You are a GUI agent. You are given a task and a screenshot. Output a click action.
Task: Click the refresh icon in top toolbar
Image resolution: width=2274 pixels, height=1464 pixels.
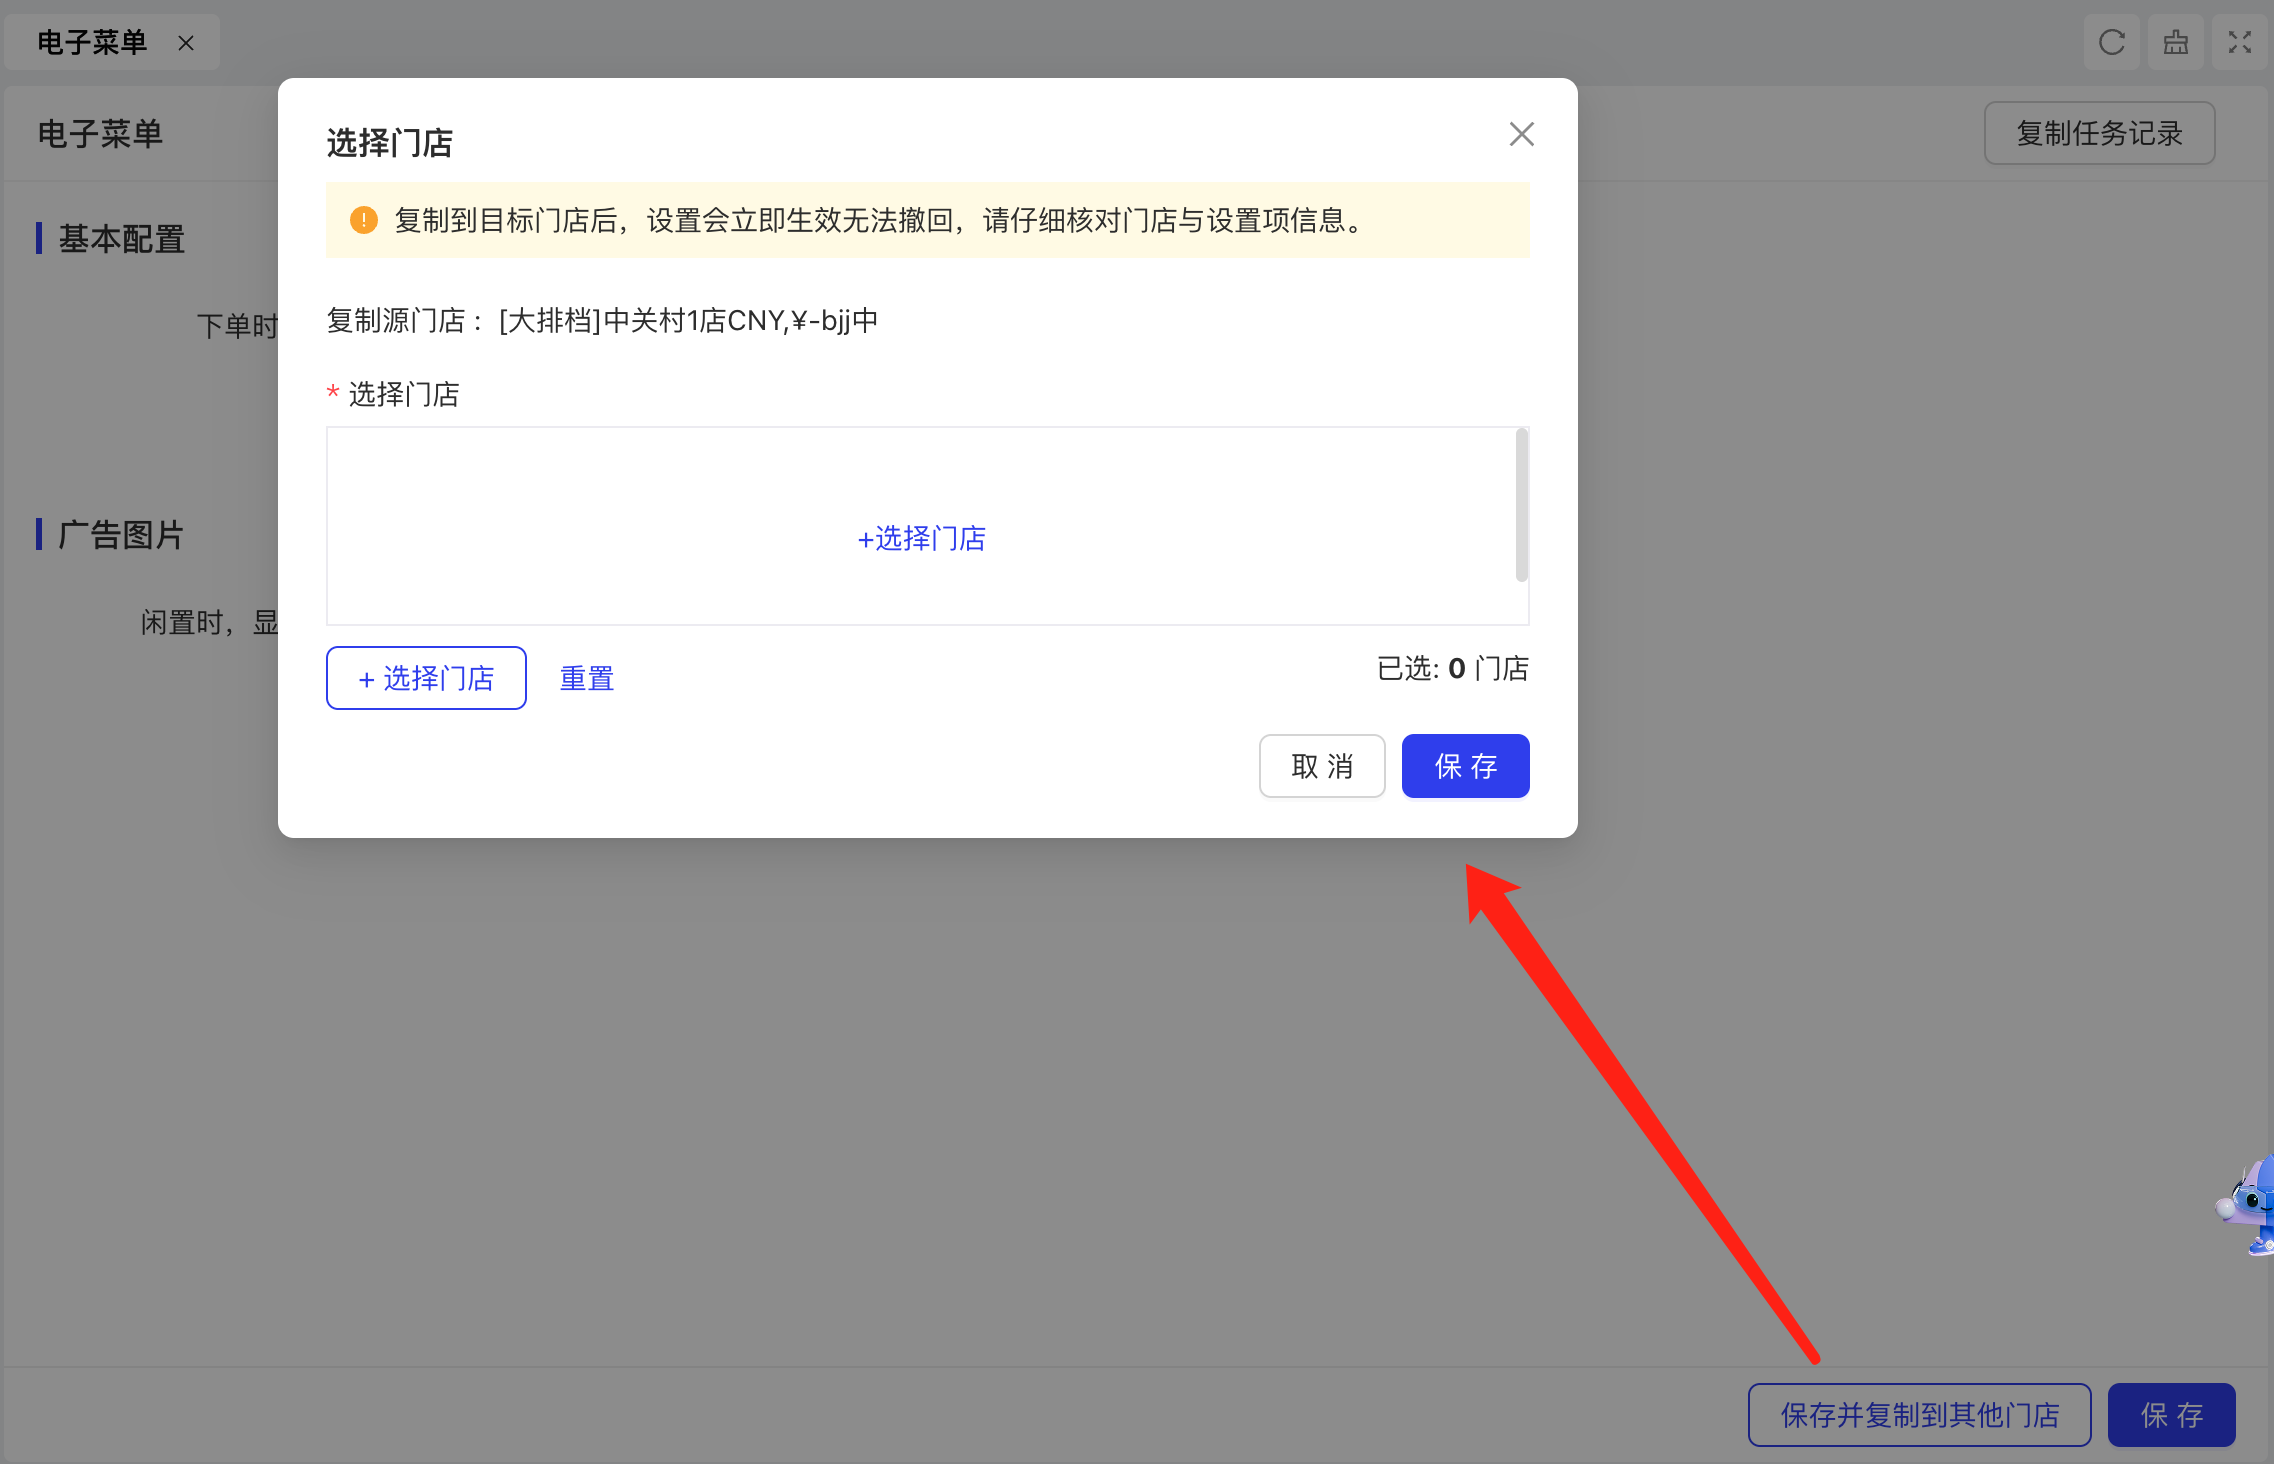pyautogui.click(x=2111, y=43)
